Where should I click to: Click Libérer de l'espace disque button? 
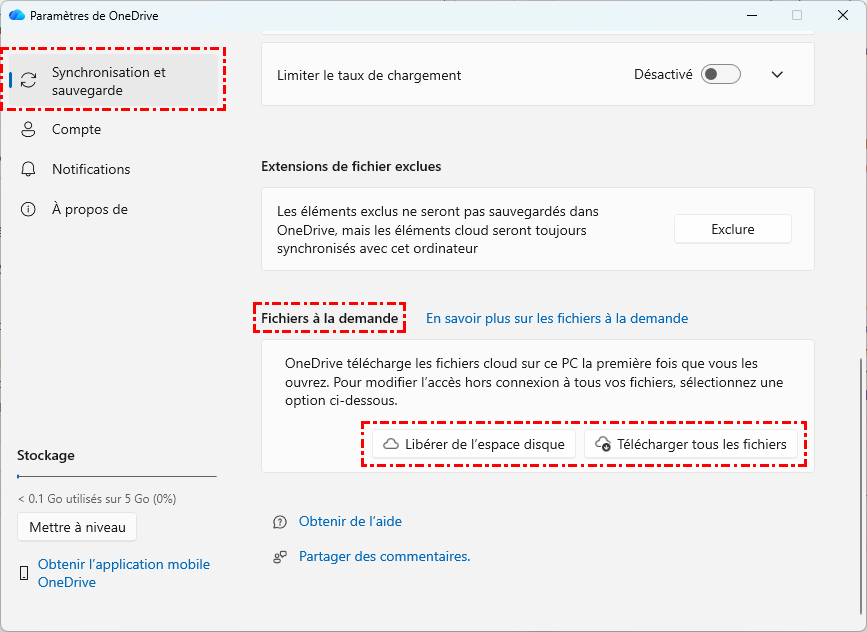(x=474, y=444)
